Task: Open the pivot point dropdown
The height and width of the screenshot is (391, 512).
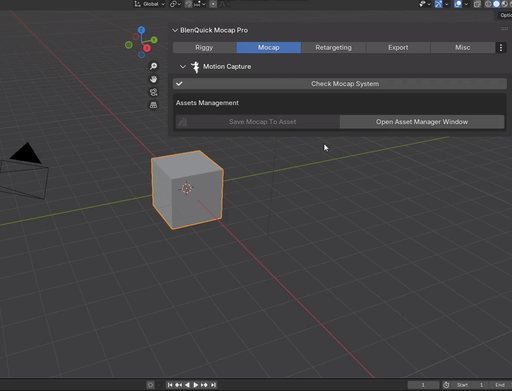Action: click(175, 4)
